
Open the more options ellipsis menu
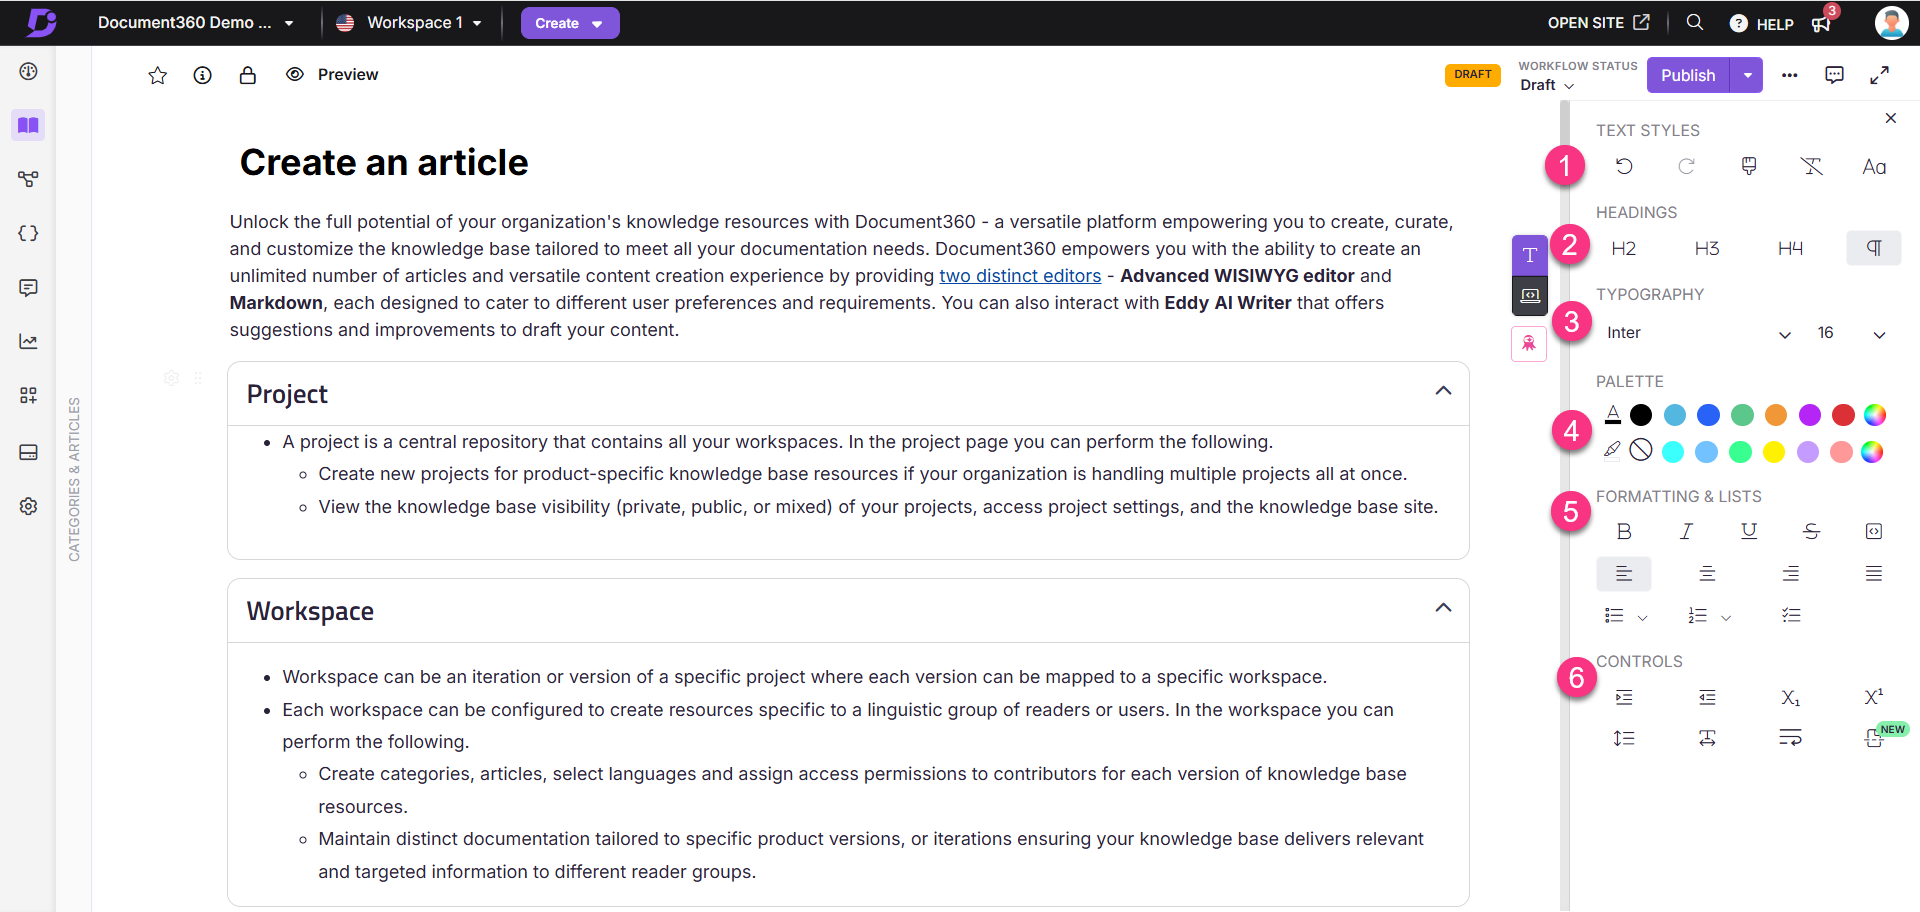coord(1789,75)
